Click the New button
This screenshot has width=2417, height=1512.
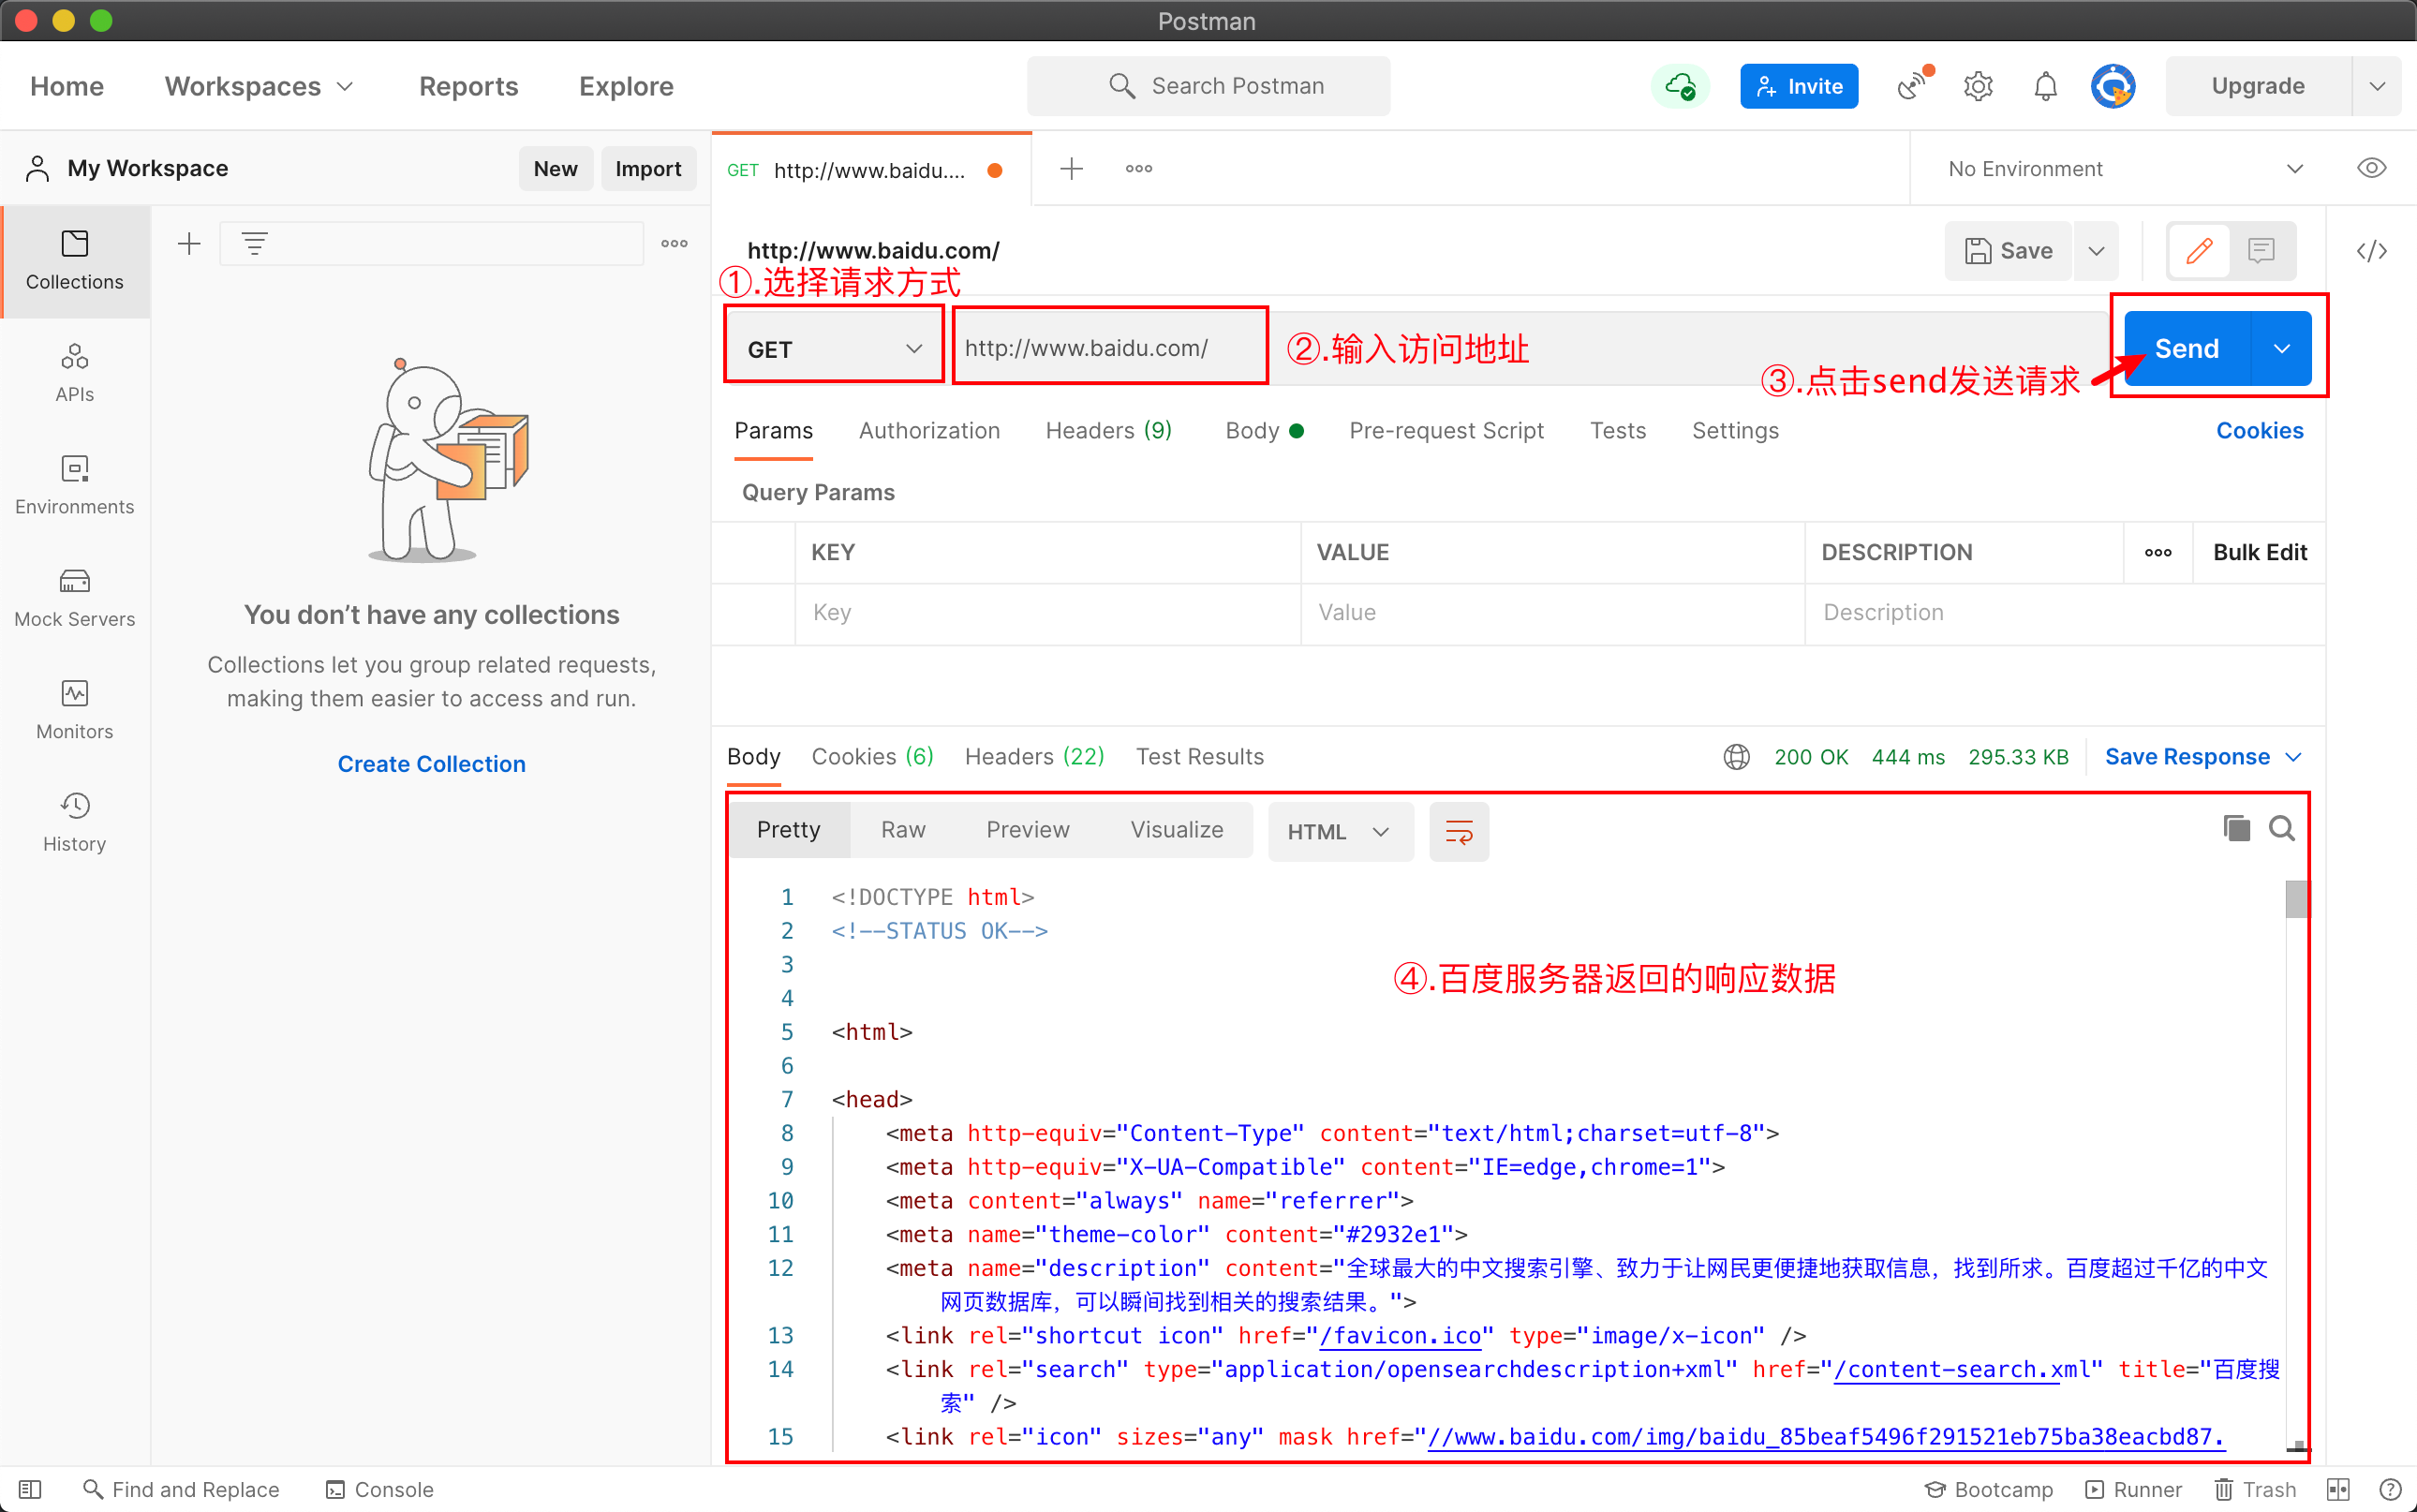point(555,169)
